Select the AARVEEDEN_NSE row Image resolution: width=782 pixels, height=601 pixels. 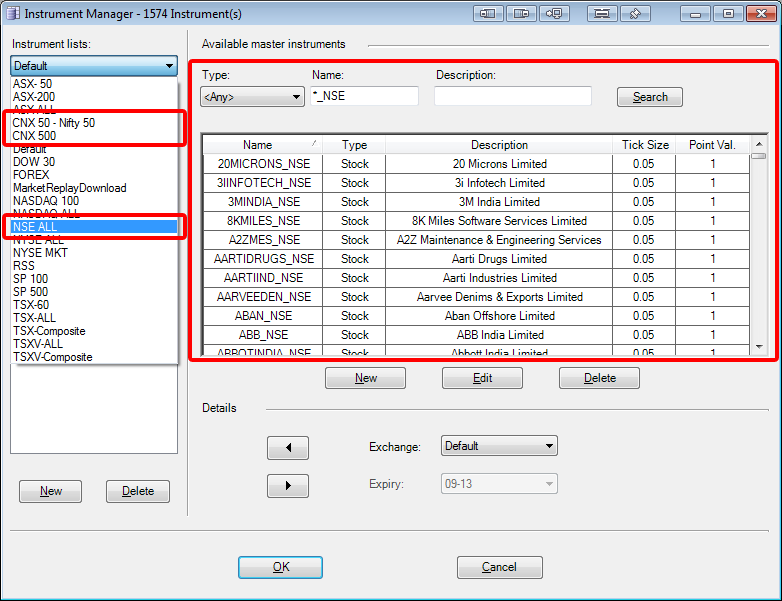[476, 297]
